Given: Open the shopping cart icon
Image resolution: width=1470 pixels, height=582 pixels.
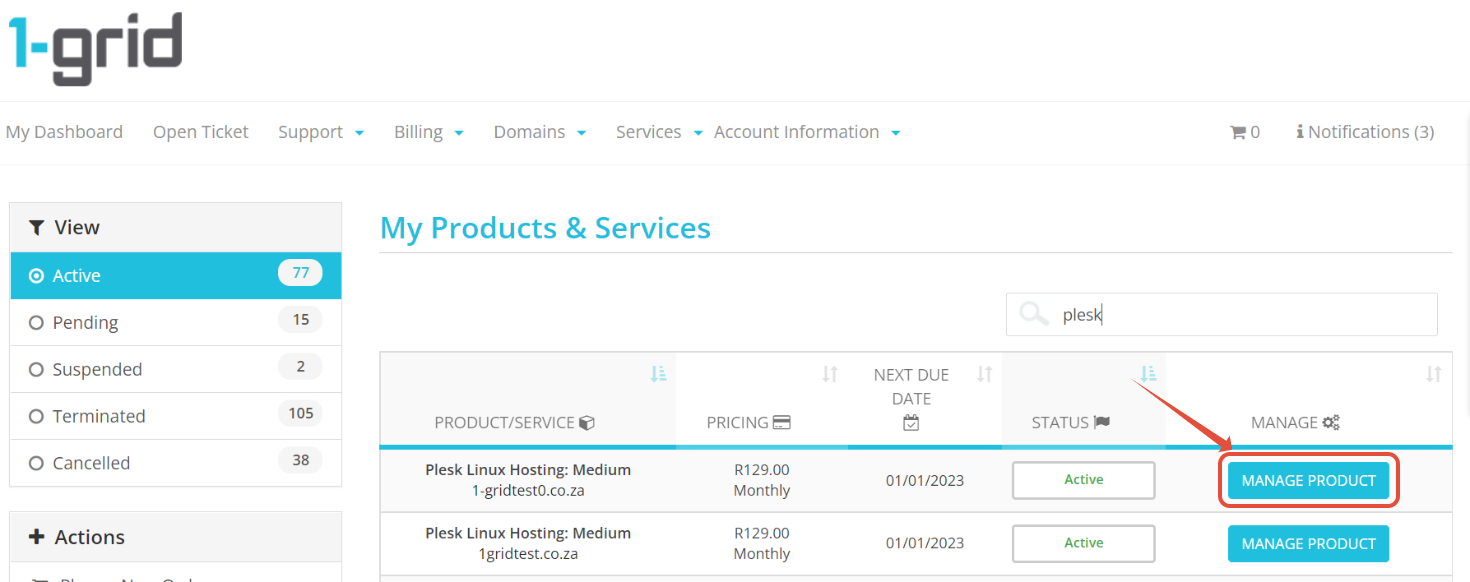Looking at the screenshot, I should pos(1238,132).
